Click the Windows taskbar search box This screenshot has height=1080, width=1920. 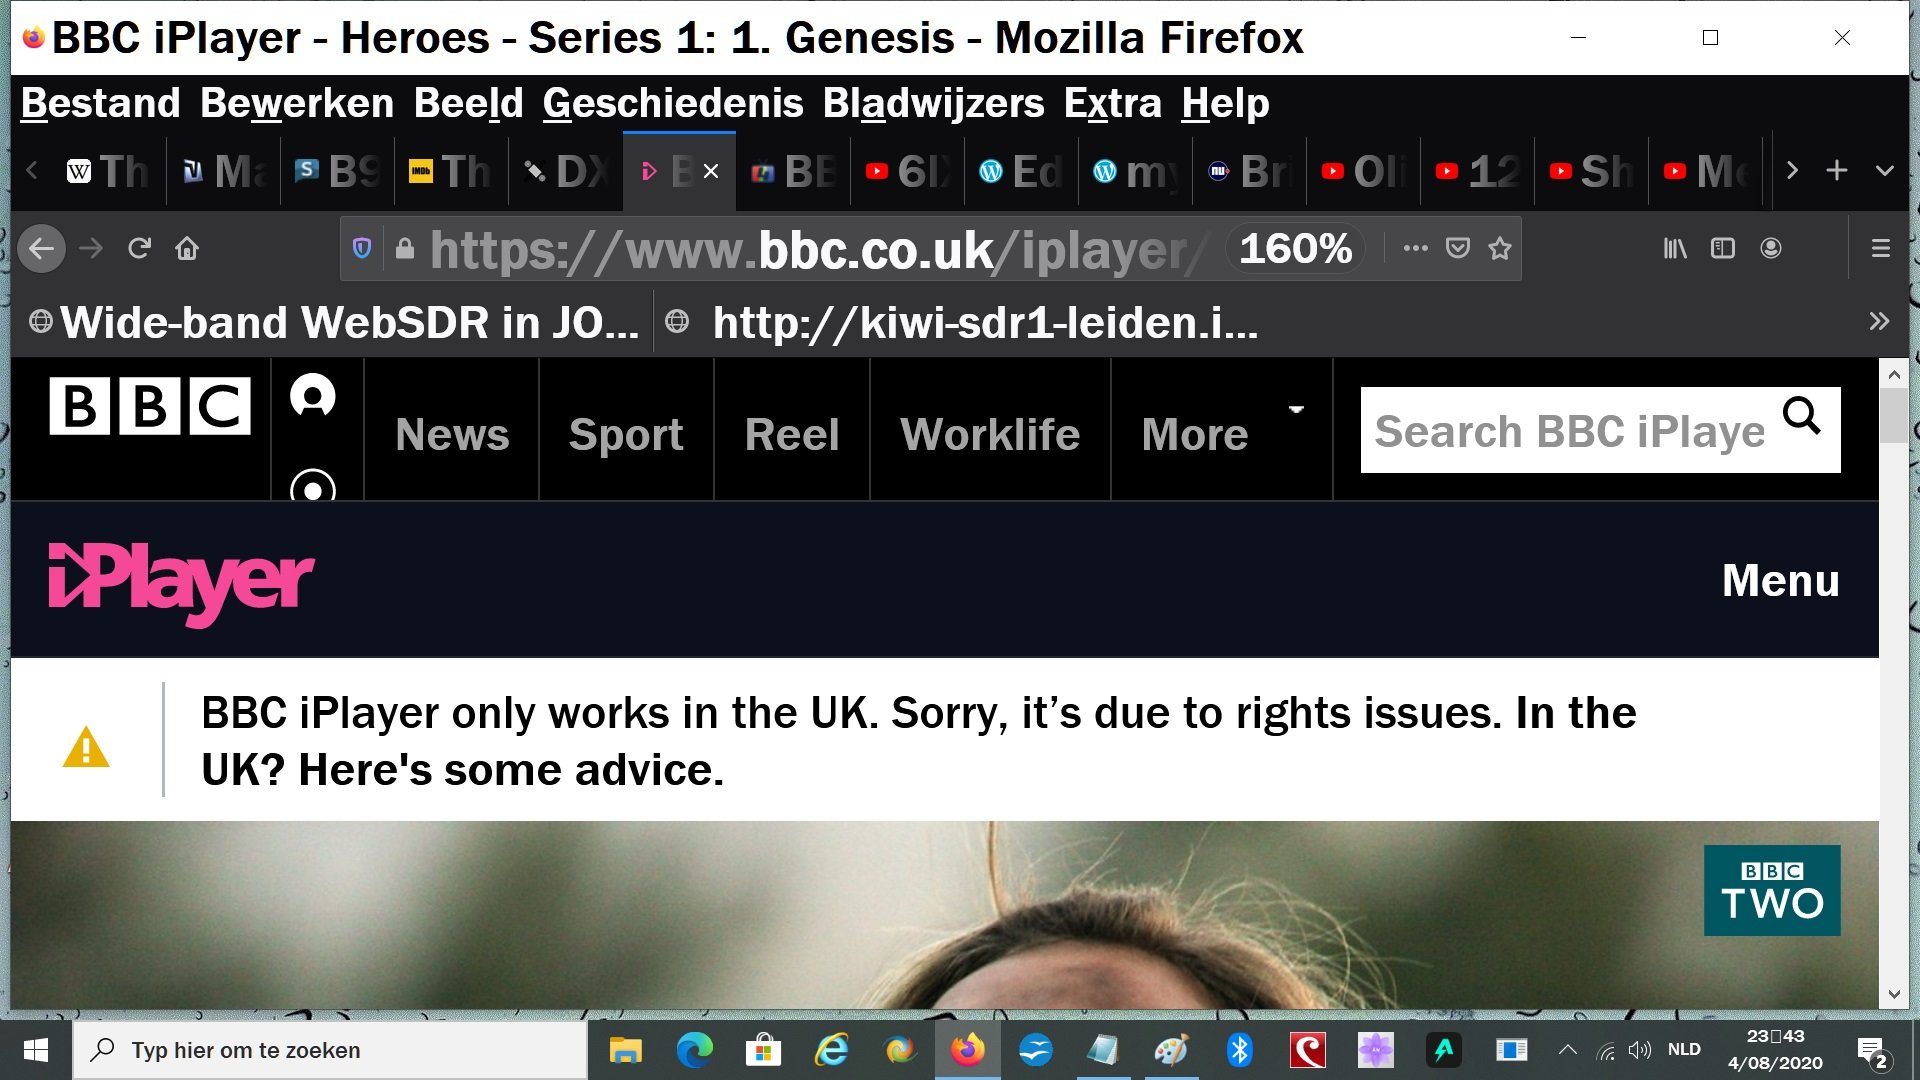point(330,1050)
